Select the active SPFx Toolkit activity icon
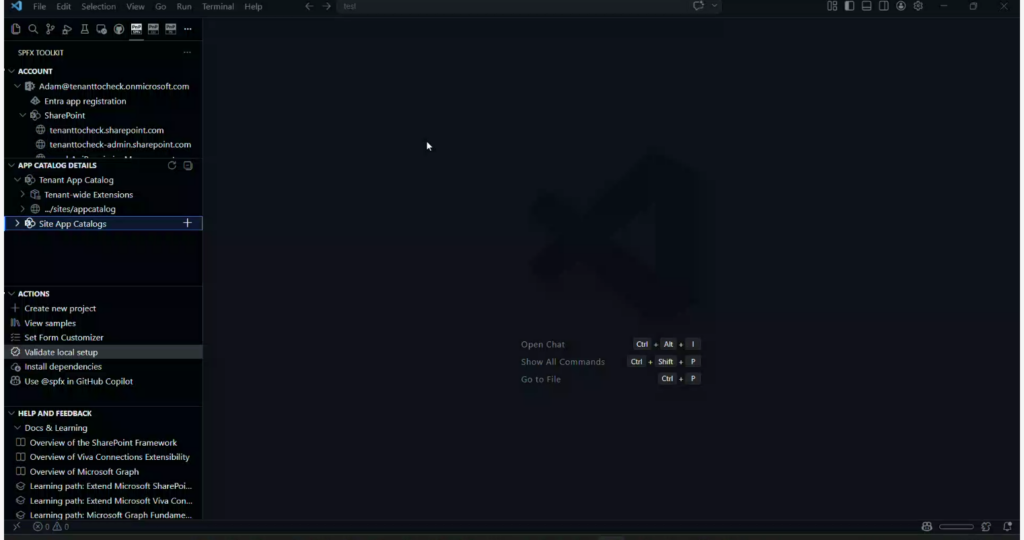 [x=136, y=29]
